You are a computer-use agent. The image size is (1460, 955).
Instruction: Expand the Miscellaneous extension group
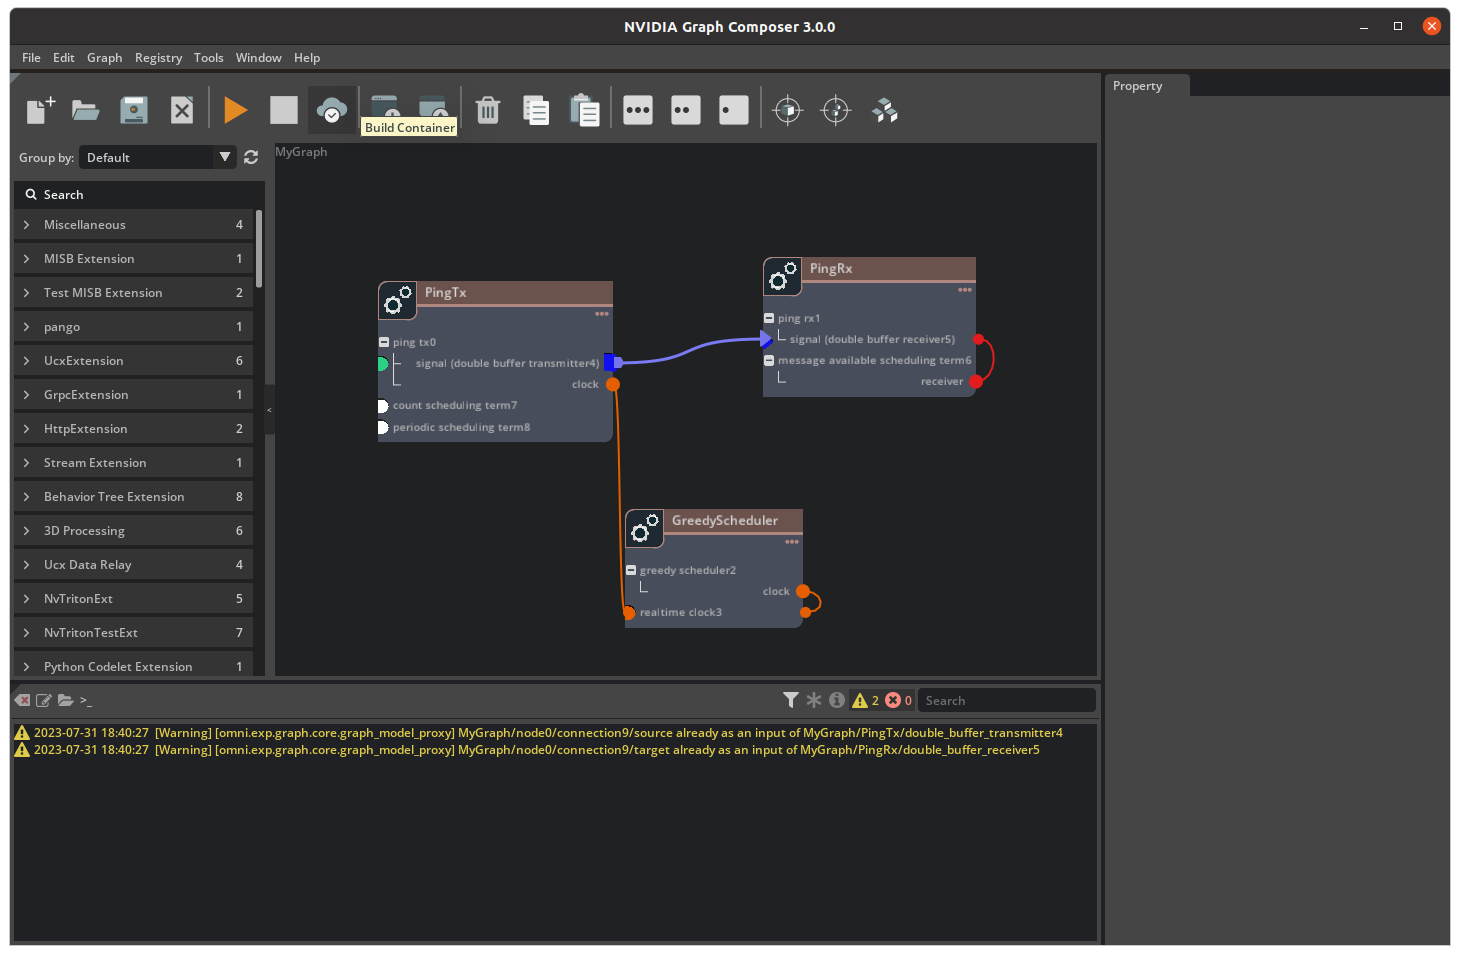27,225
